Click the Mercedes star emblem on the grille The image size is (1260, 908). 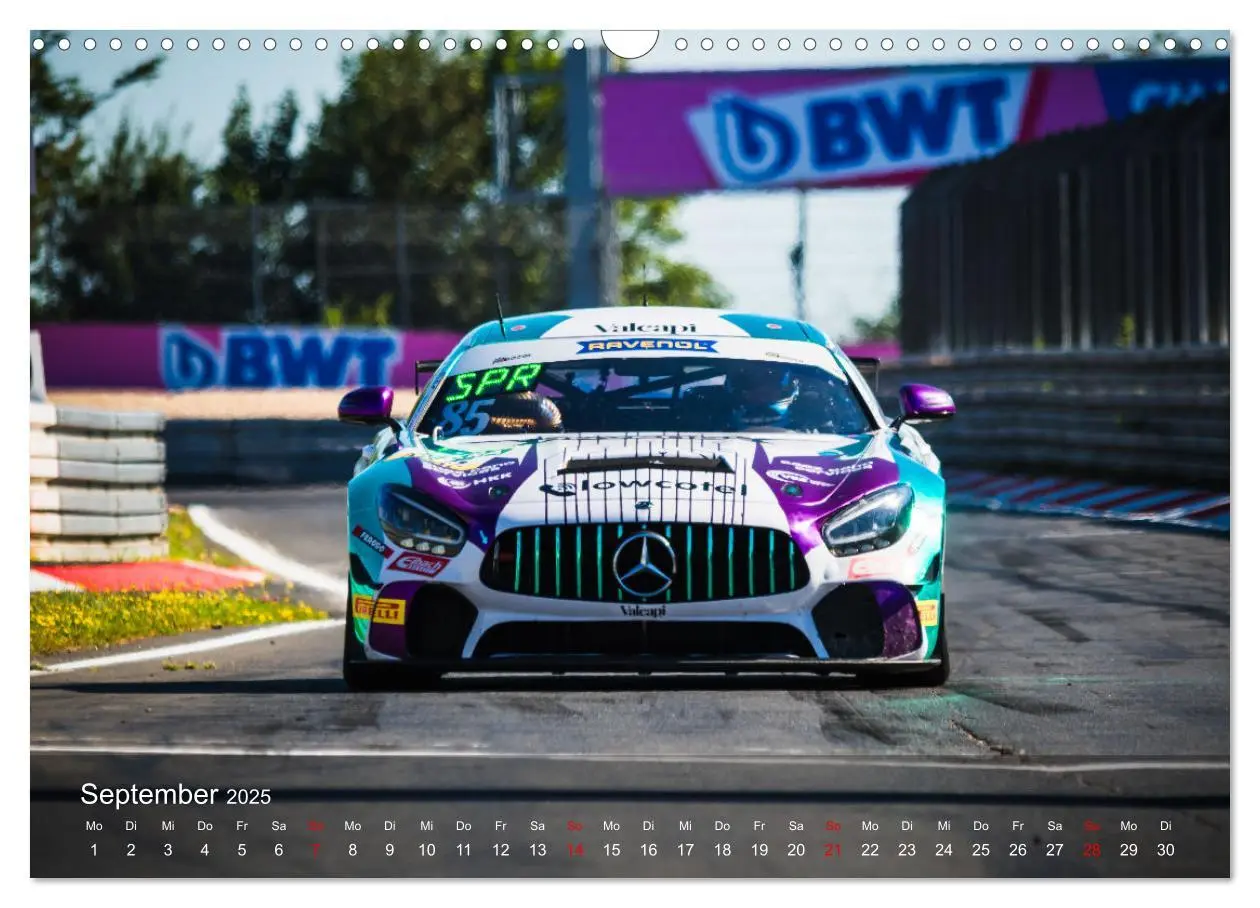[x=644, y=565]
